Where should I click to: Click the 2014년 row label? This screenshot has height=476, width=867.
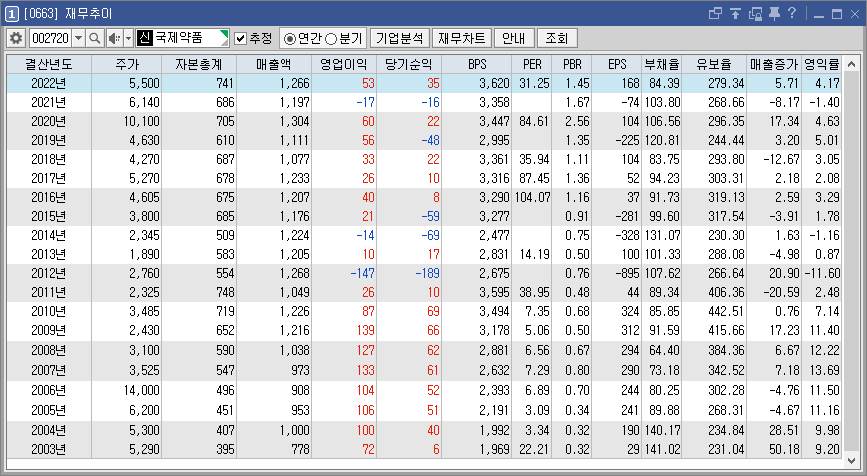click(x=49, y=236)
